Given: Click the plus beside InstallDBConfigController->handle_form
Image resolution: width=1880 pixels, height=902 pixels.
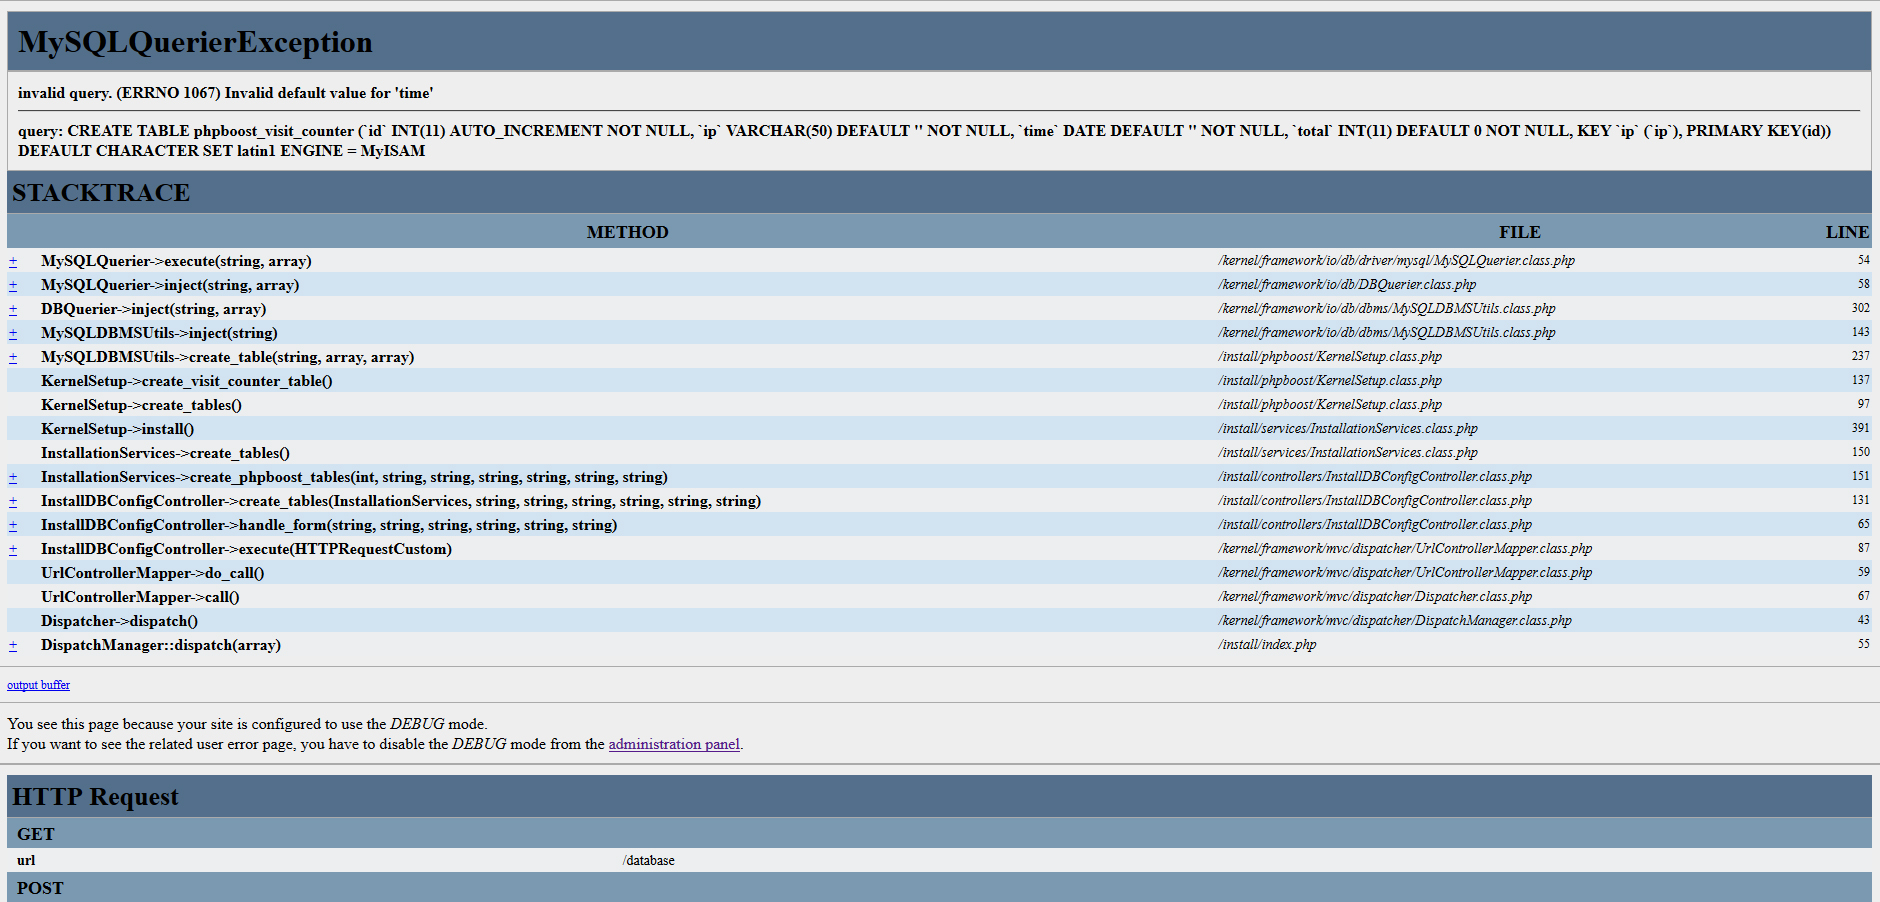Looking at the screenshot, I should point(13,525).
